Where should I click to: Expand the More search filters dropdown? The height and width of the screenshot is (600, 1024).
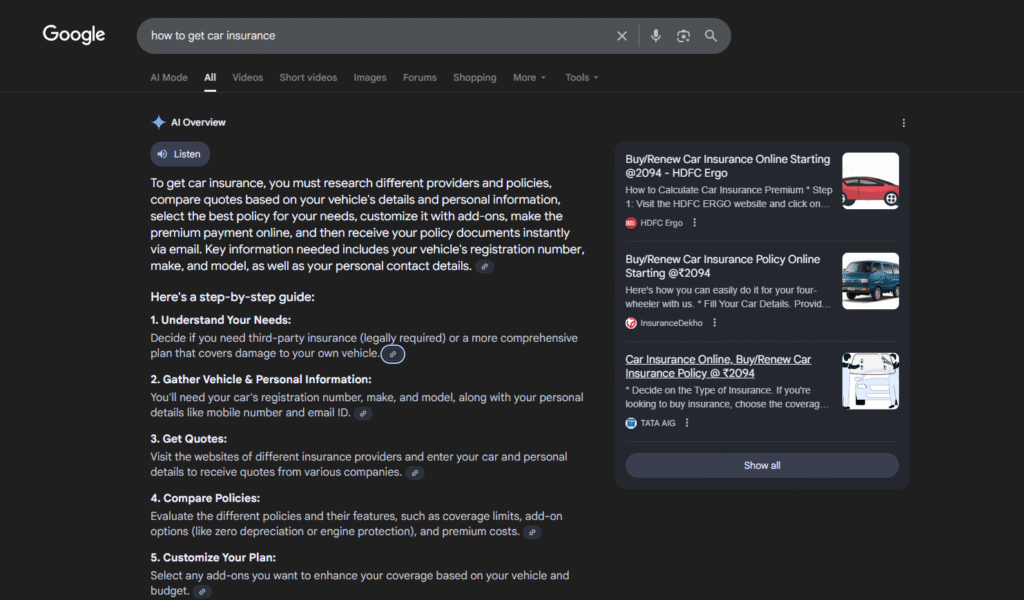click(529, 78)
